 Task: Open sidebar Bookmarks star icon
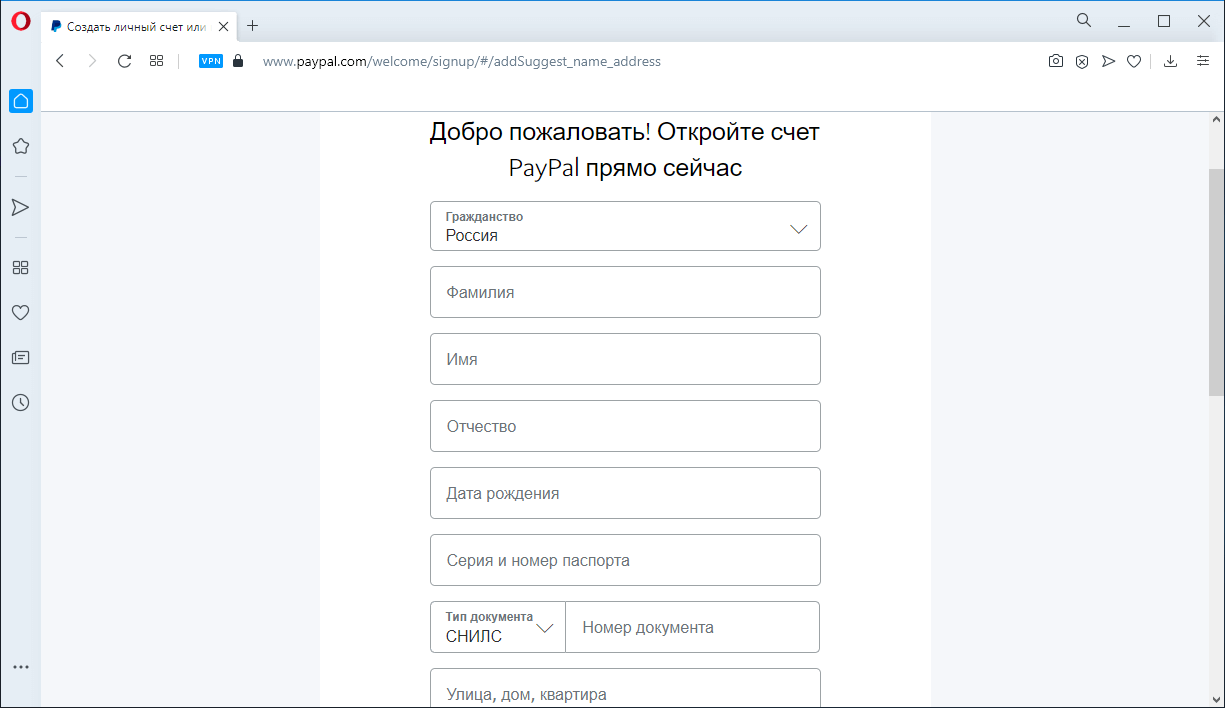[20, 146]
